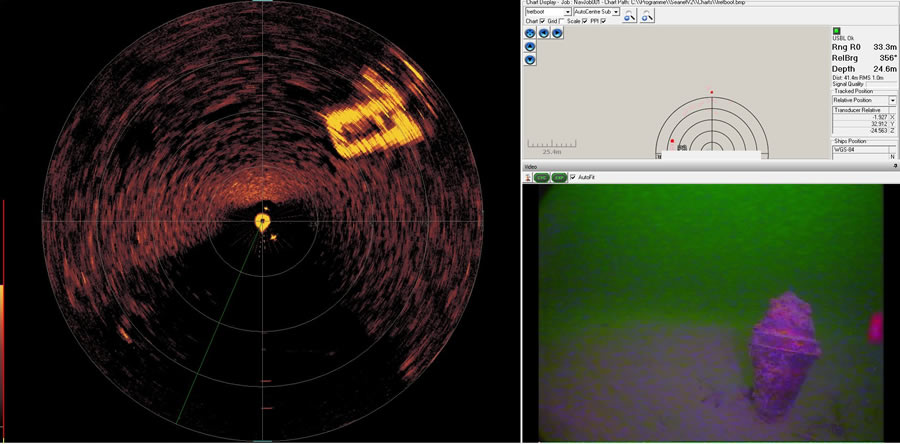Click the second magnifier zoom icon
This screenshot has height=444, width=900.
pyautogui.click(x=647, y=14)
